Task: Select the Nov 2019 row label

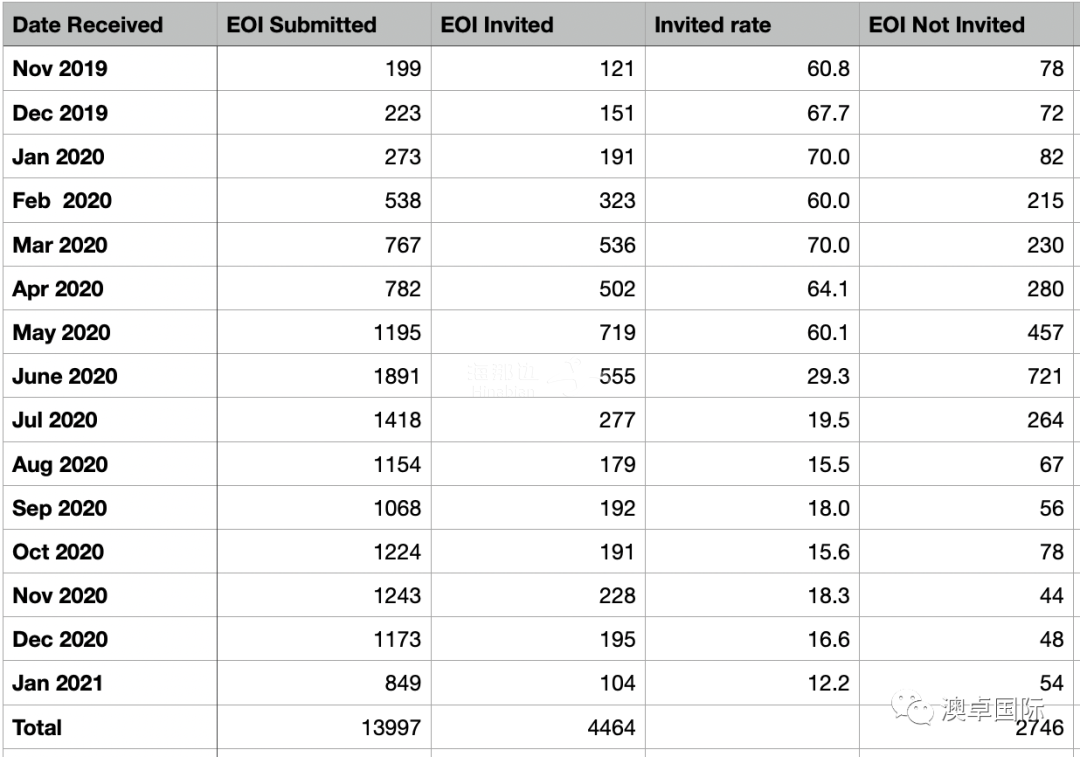Action: coord(60,69)
